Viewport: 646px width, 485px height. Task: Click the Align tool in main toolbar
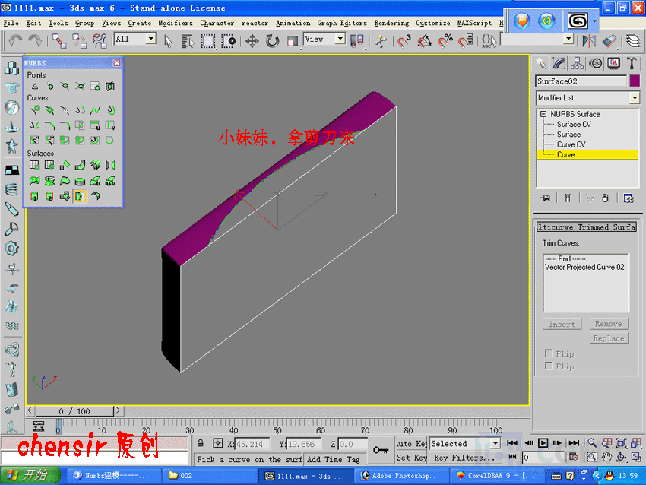(x=609, y=40)
